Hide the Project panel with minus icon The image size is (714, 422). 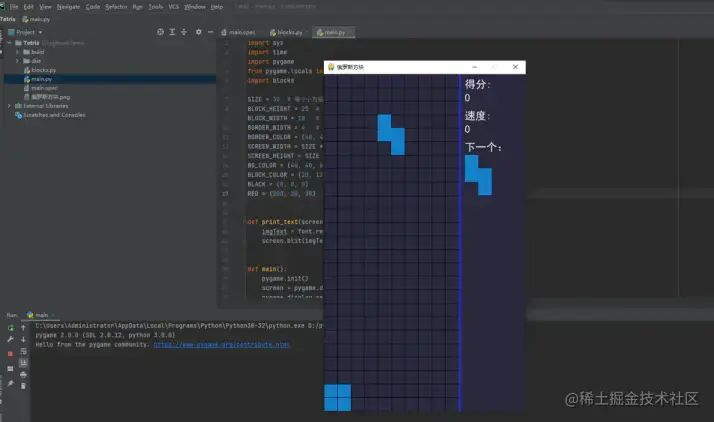[210, 32]
